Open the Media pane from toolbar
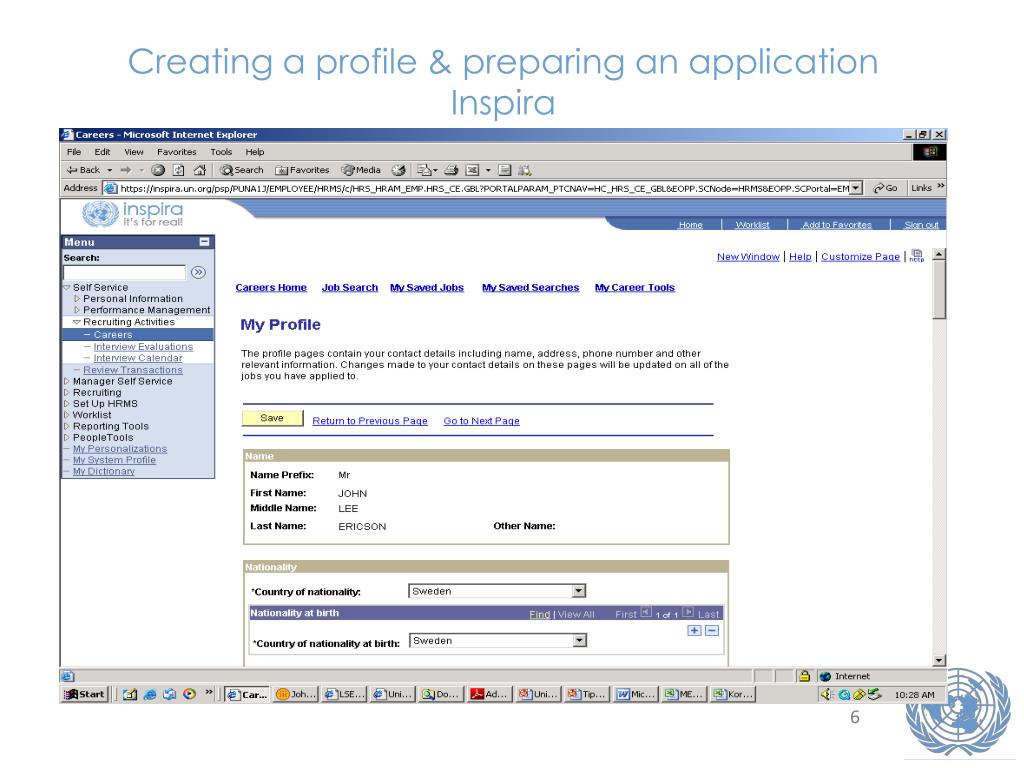Viewport: 1024px width, 768px height. click(361, 170)
